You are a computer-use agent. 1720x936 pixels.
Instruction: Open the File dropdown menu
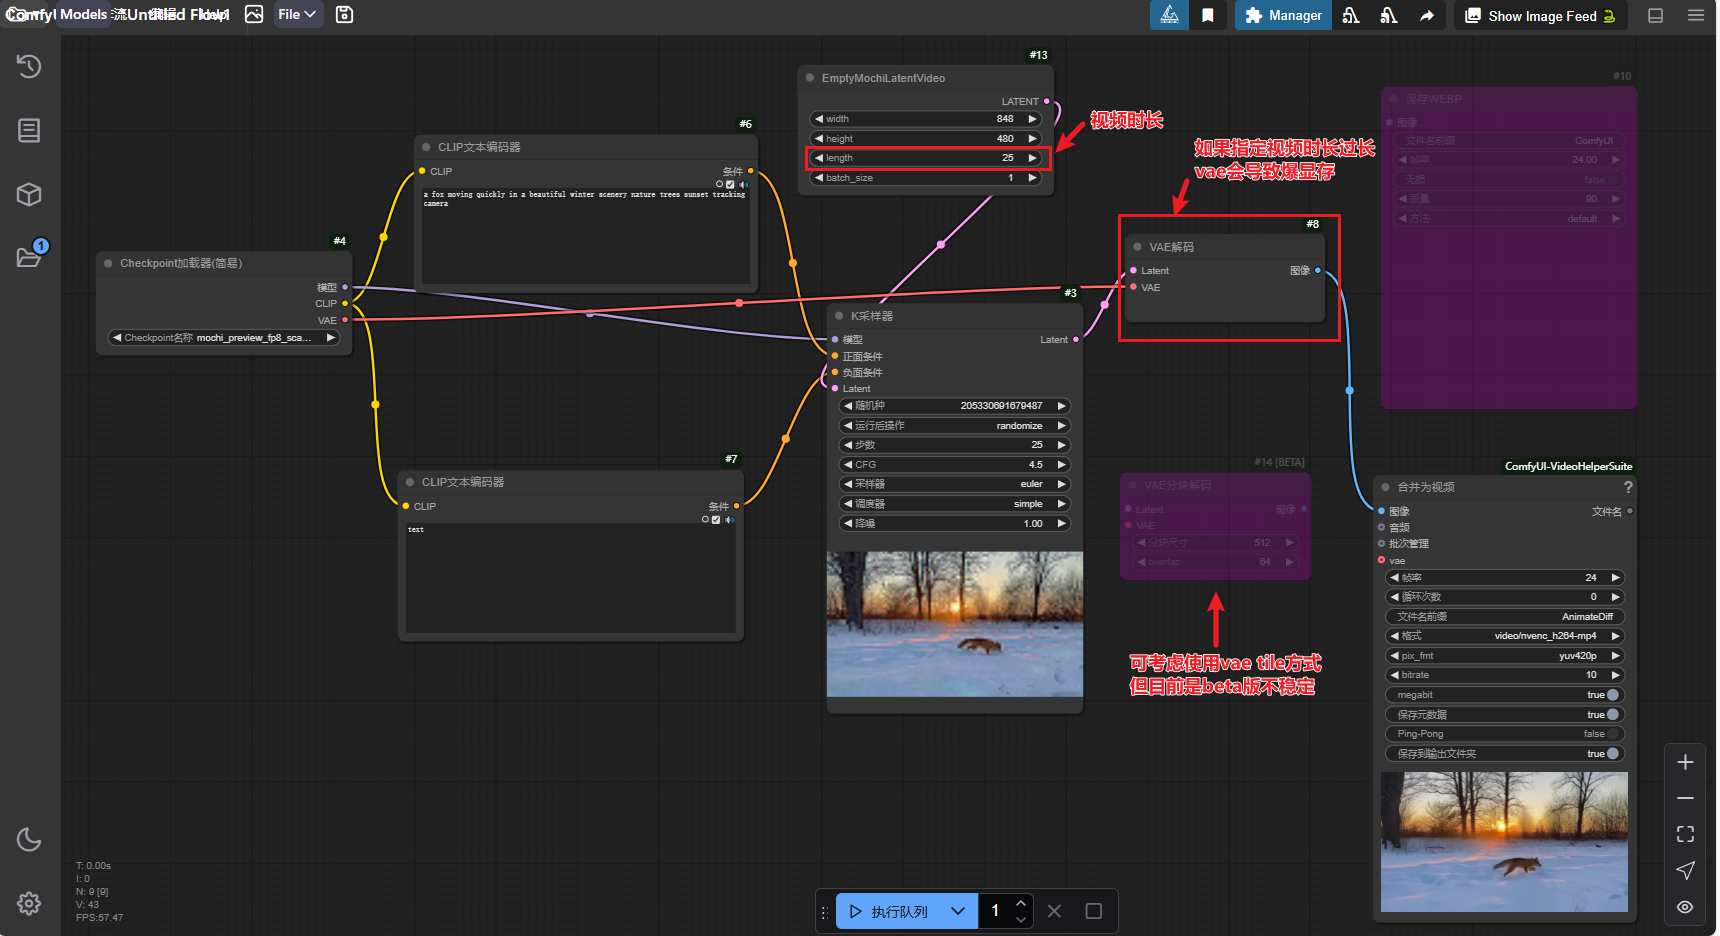coord(296,15)
